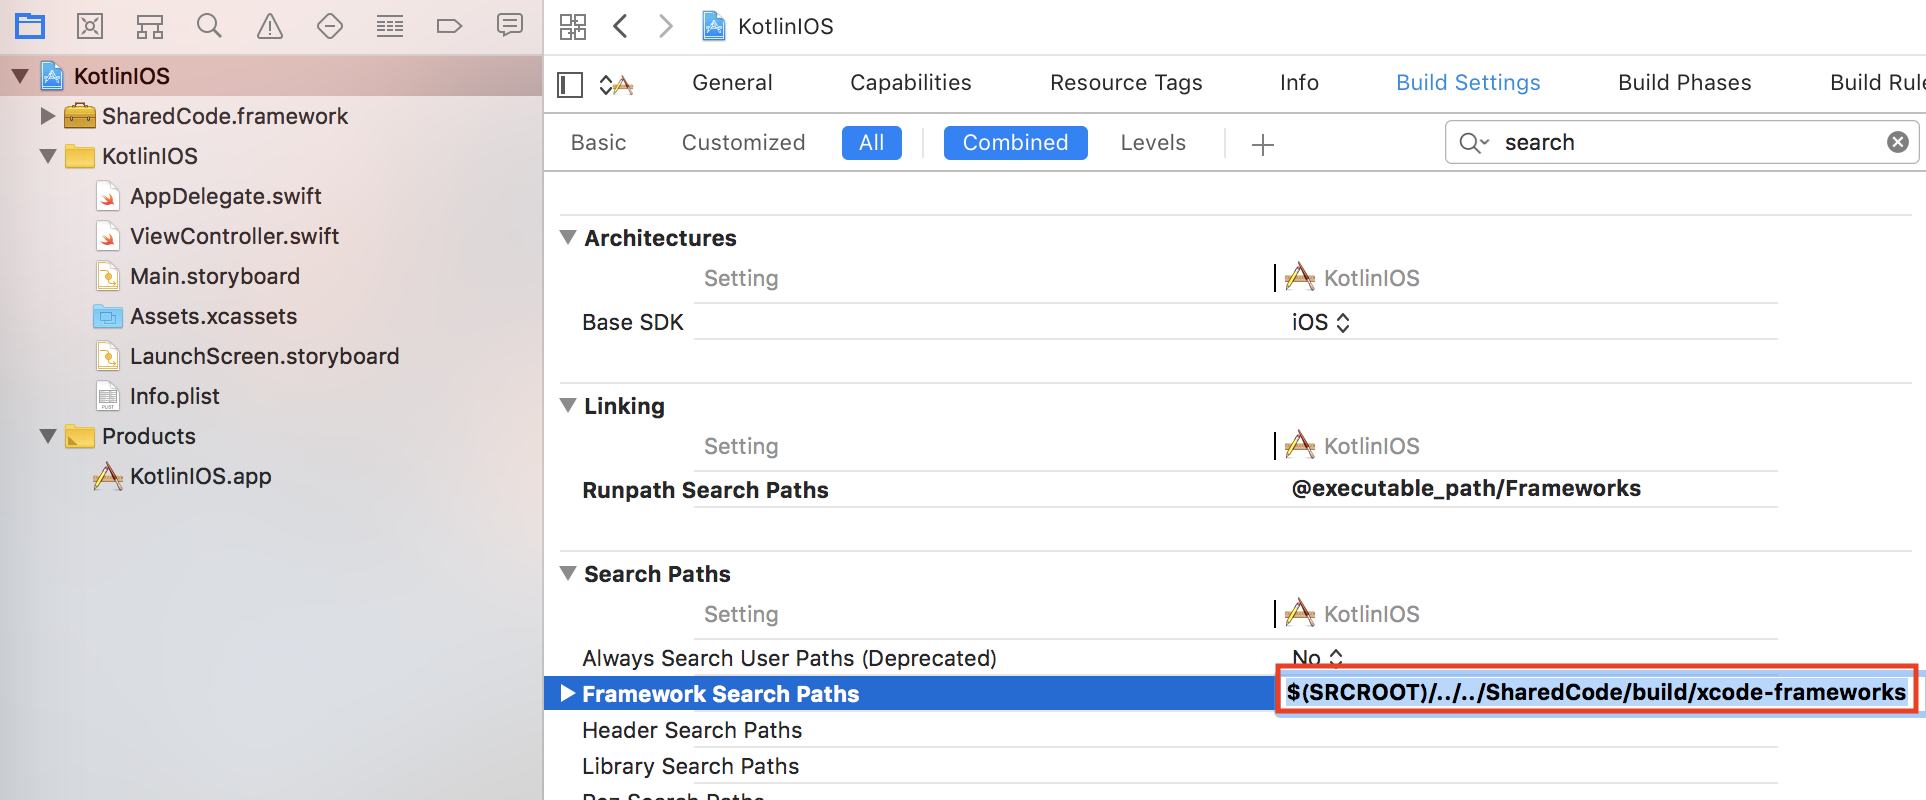Open the Source Control navigator icon
Screen dimensions: 1926x800
(90, 26)
